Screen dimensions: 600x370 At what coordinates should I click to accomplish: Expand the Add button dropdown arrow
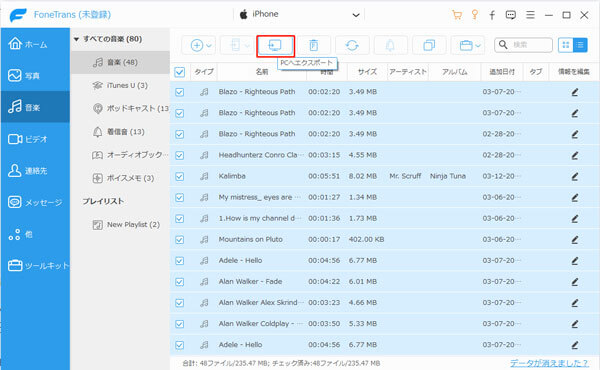(x=209, y=46)
